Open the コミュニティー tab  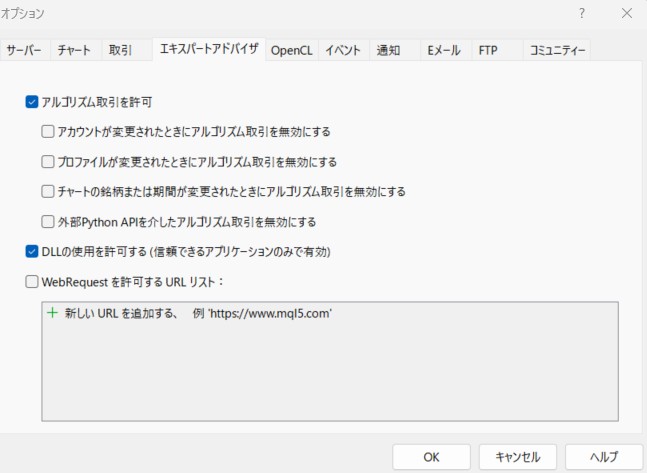click(x=557, y=50)
